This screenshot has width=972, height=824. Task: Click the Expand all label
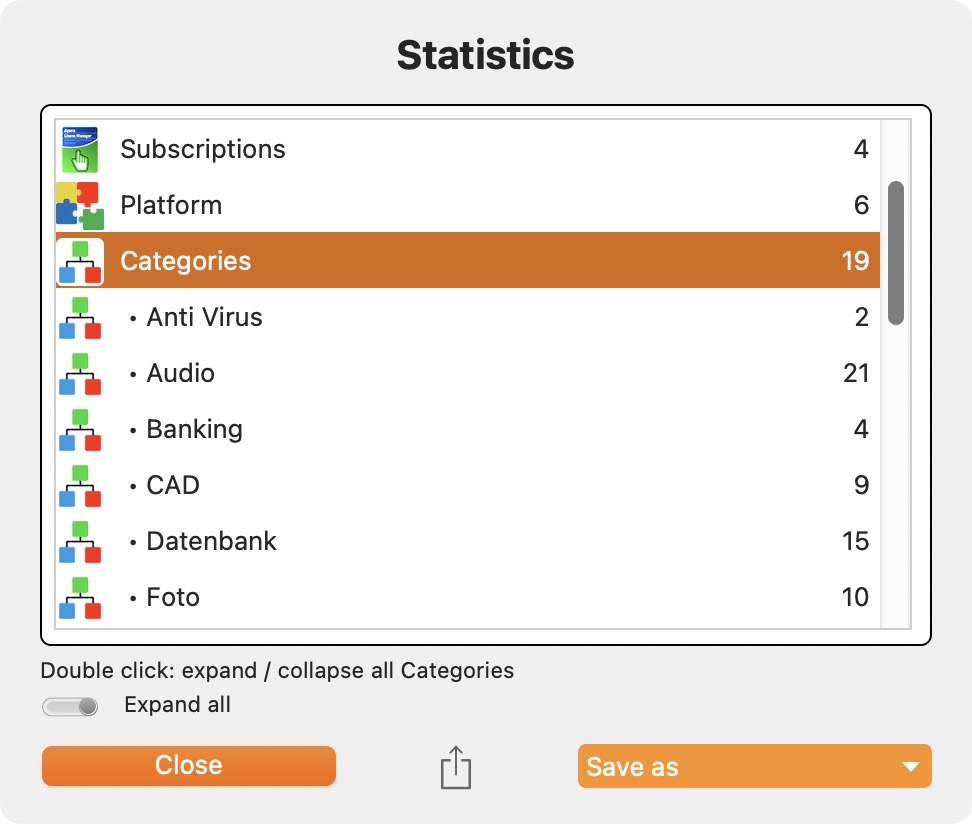(x=177, y=705)
